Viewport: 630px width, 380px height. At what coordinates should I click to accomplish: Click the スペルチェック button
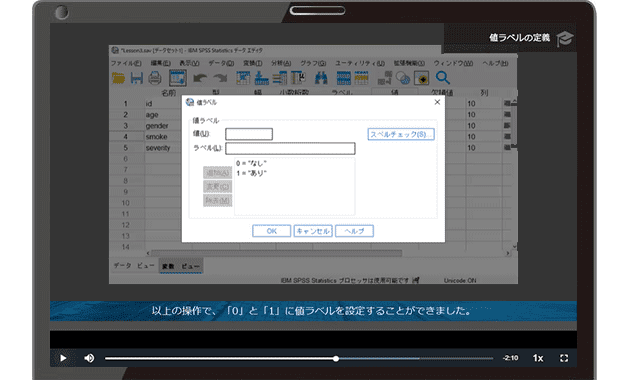[401, 134]
